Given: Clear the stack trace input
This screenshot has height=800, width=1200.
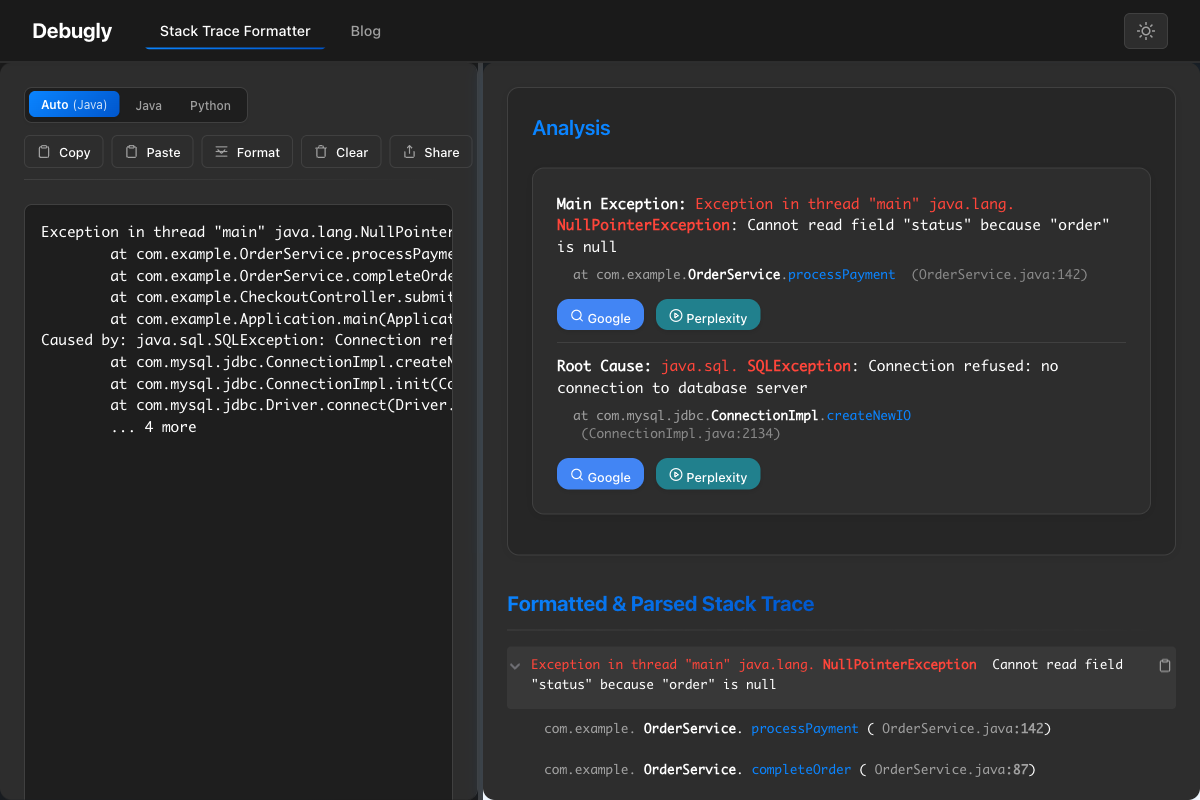Looking at the screenshot, I should pyautogui.click(x=341, y=152).
